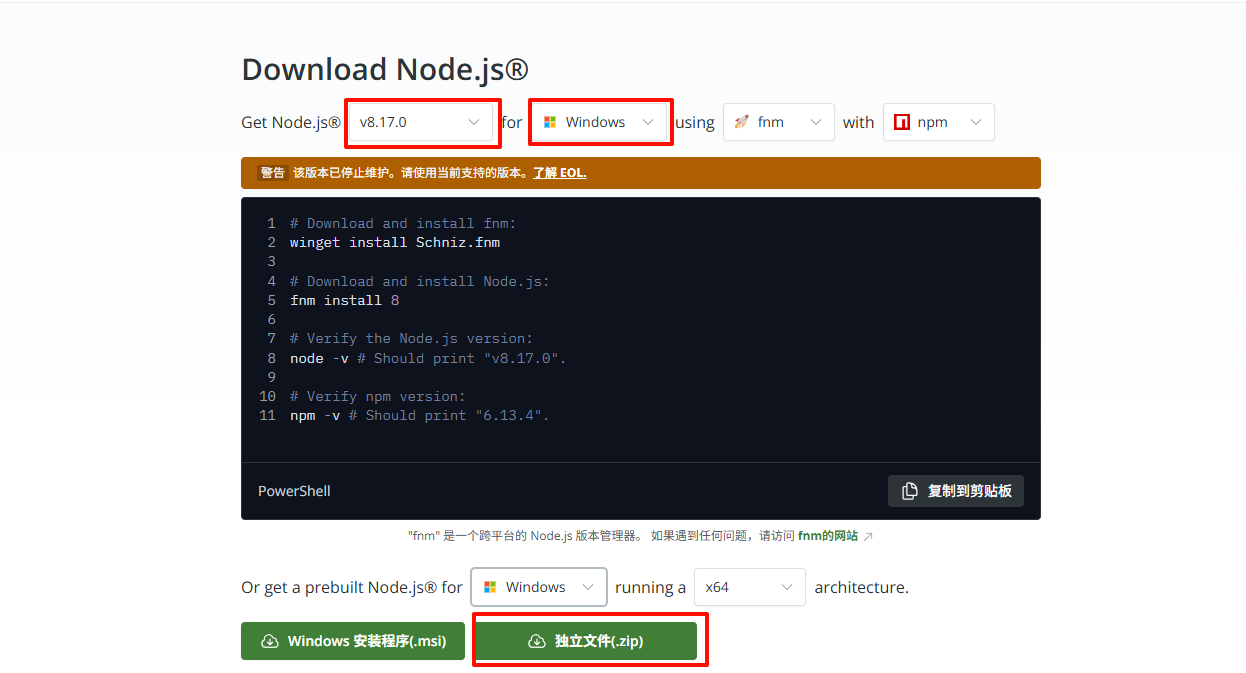Open the x64 architecture dropdown

(x=749, y=587)
